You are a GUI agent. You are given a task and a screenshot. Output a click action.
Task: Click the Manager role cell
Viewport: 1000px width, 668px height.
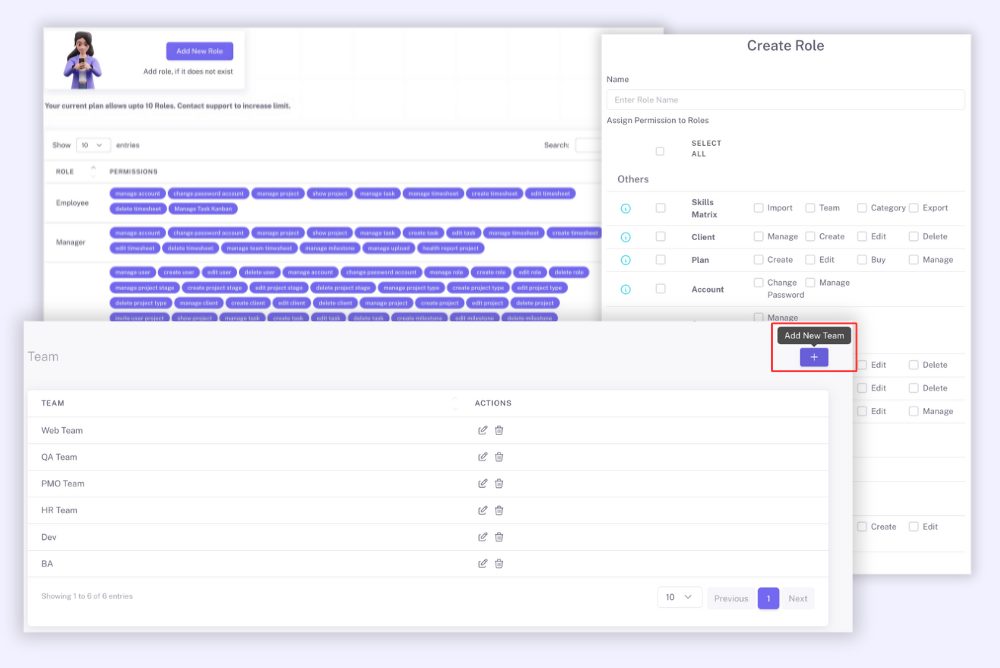71,242
